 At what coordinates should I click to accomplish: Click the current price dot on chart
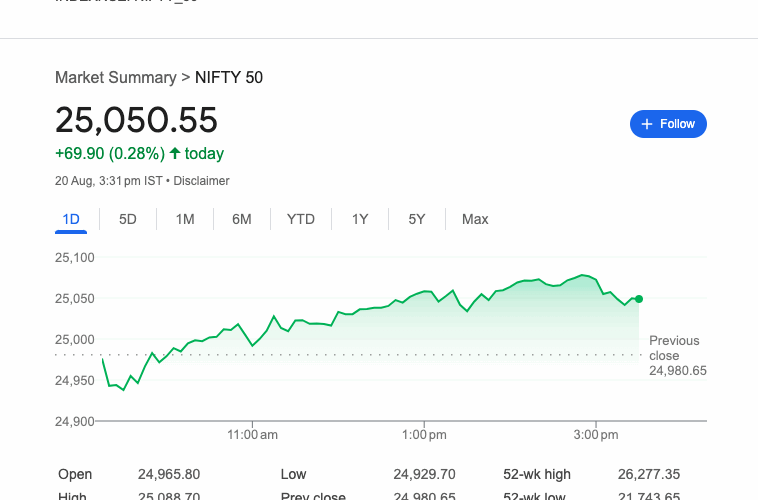point(639,299)
